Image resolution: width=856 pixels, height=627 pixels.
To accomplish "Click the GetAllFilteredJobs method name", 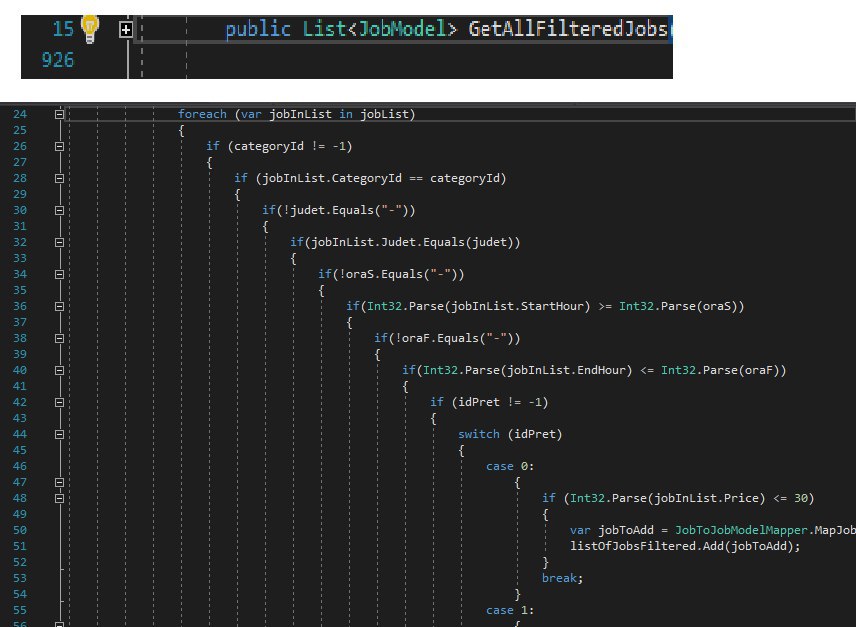I will pos(568,29).
